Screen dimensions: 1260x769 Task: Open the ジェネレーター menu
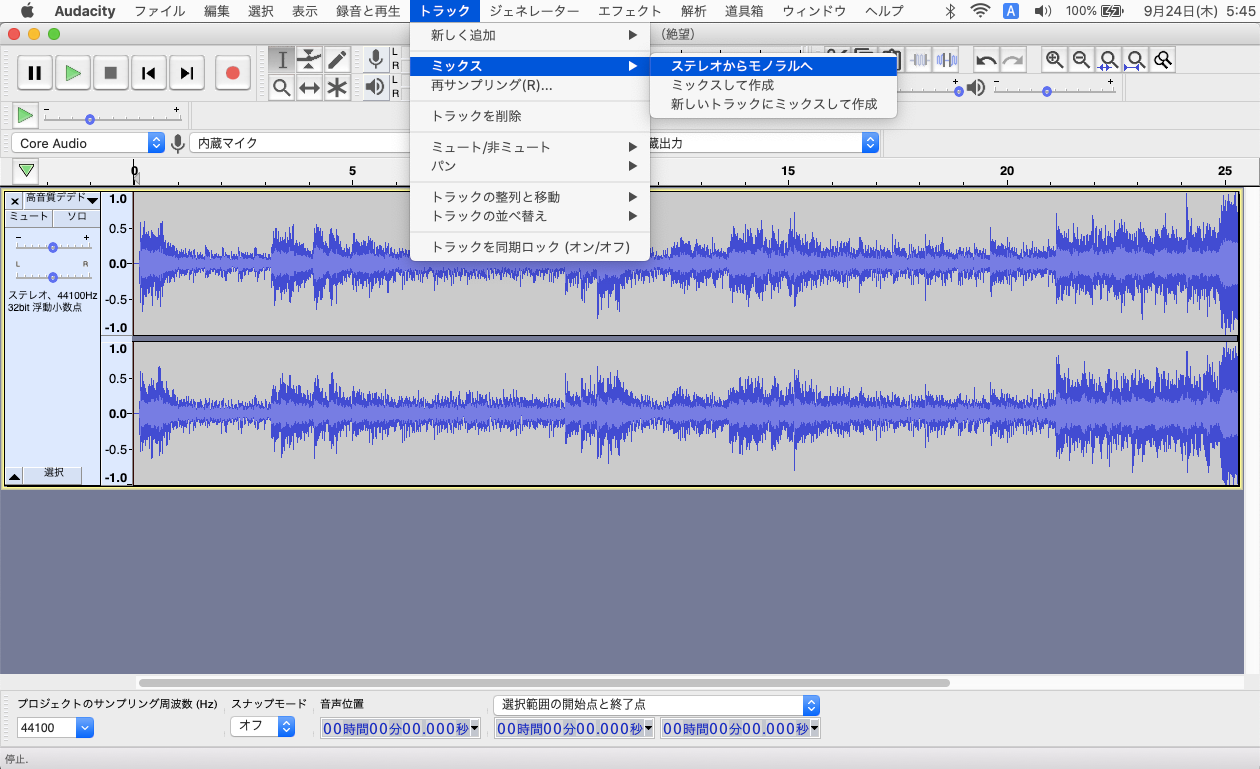[x=534, y=11]
